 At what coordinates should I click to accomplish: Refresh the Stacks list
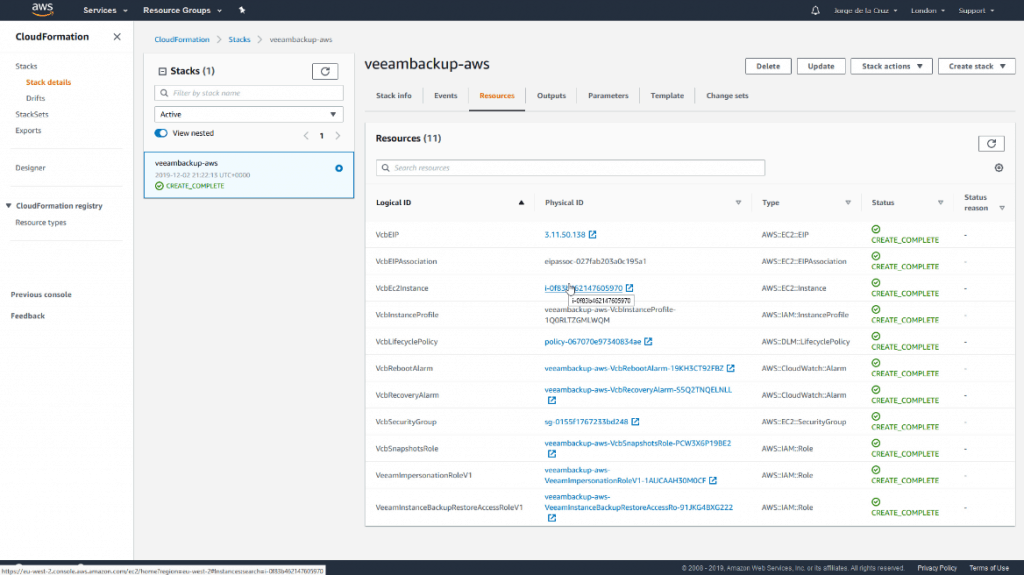click(x=325, y=71)
